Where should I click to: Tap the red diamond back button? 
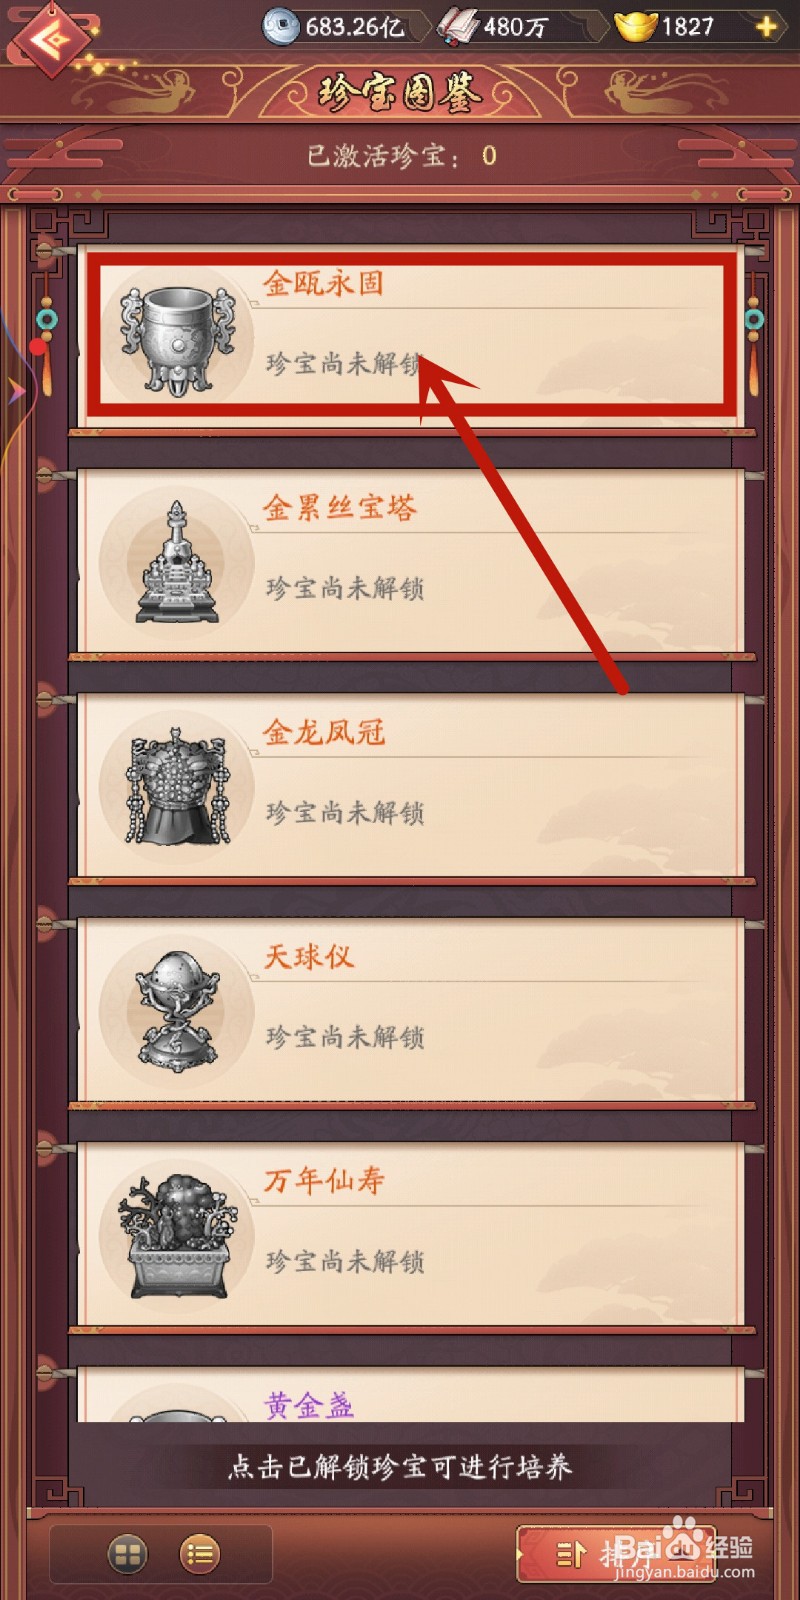coord(48,40)
